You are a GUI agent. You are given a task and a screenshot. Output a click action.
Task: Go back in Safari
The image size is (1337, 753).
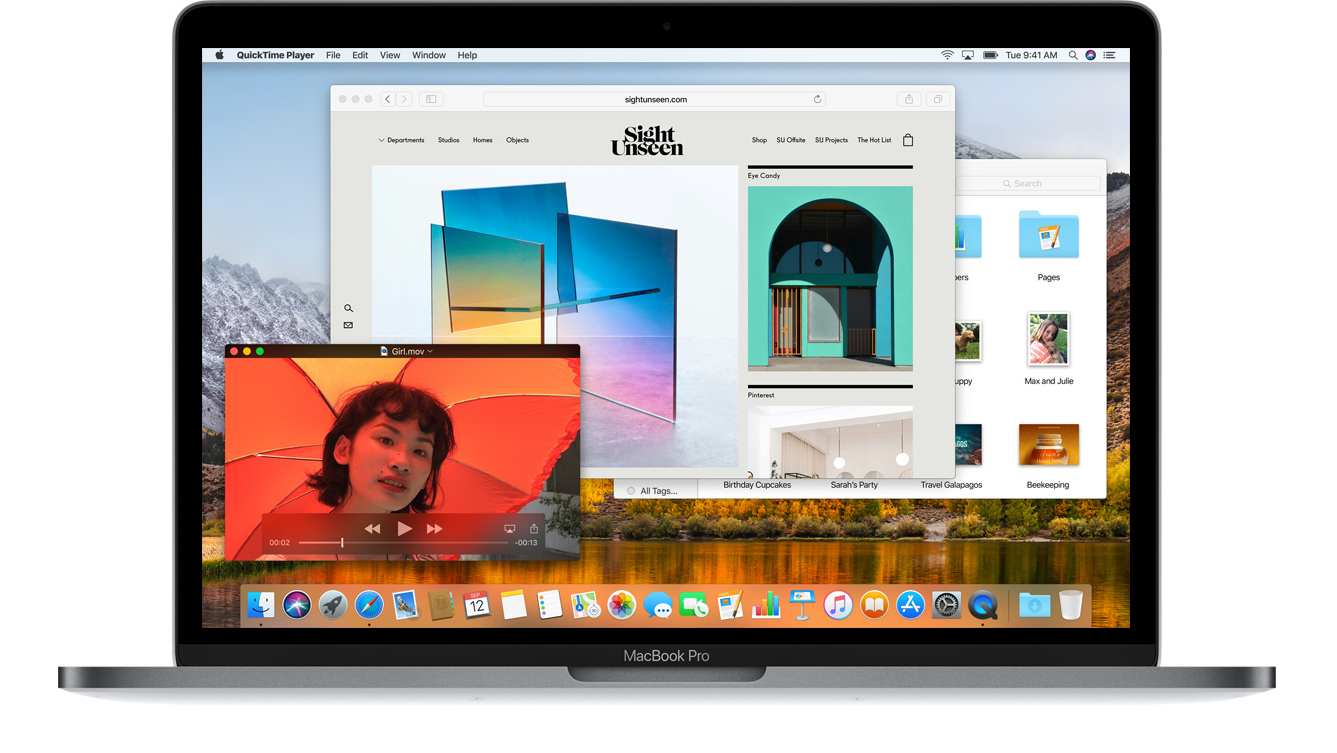388,99
